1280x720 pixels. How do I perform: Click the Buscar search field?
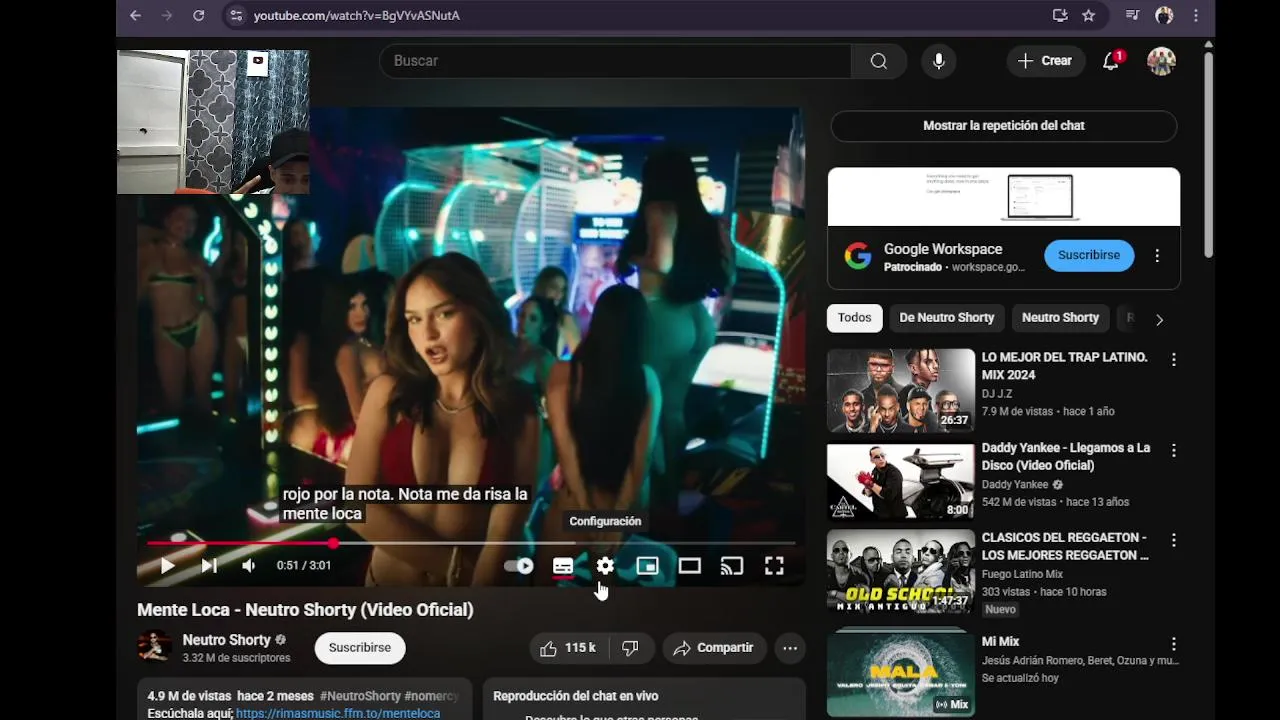click(x=615, y=61)
